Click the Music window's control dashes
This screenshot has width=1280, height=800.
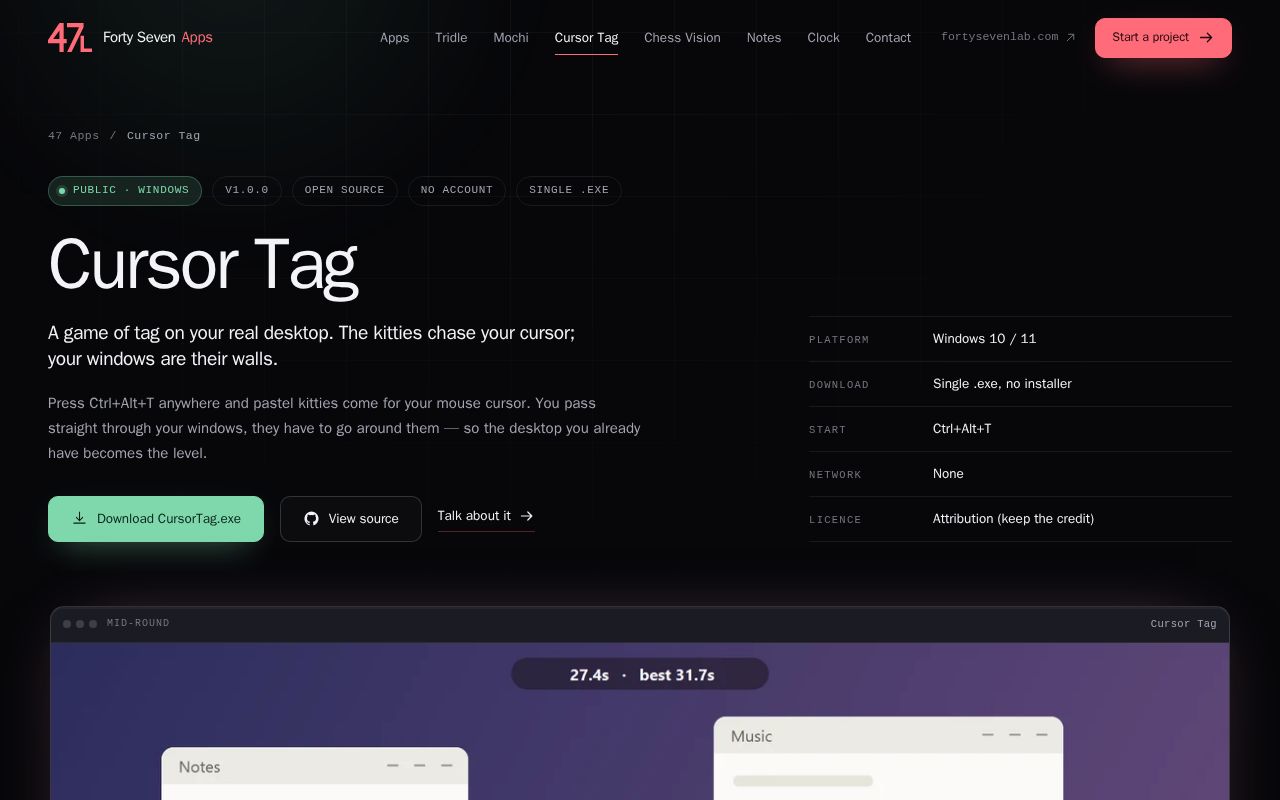[x=1015, y=735]
